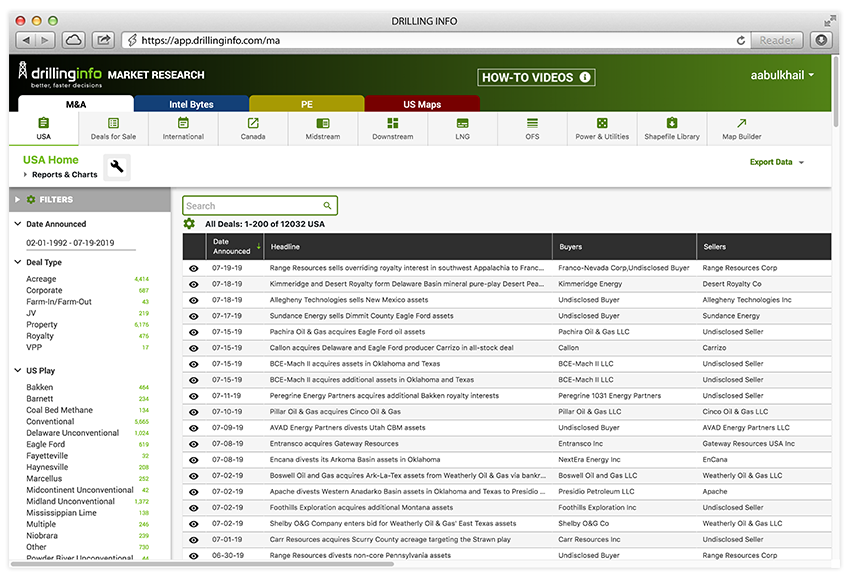Collapse the US Play filter
This screenshot has height=579, width=850.
click(x=17, y=370)
